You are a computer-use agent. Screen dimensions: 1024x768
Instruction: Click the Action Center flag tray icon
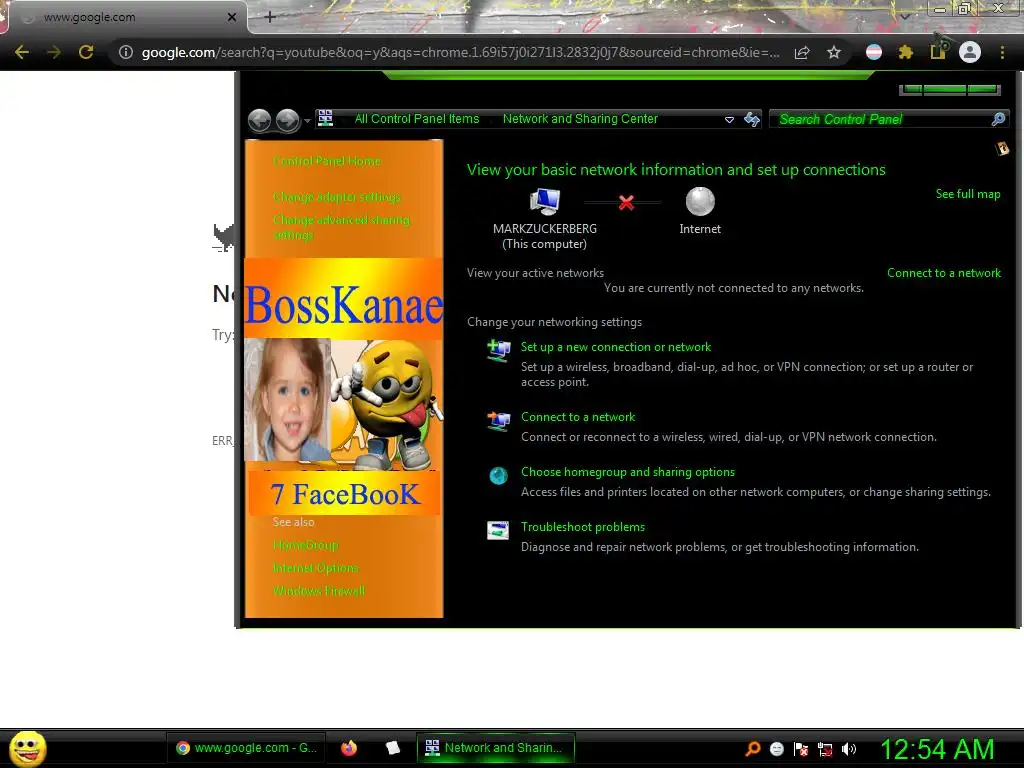[x=801, y=749]
